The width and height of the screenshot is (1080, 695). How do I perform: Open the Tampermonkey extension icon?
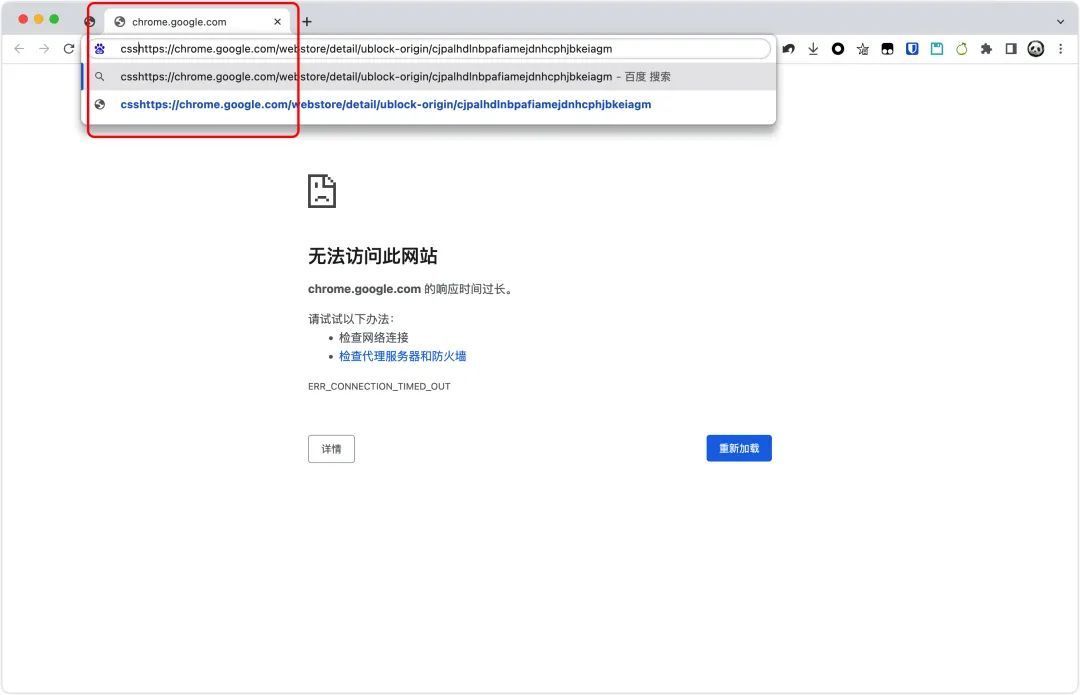click(x=888, y=49)
